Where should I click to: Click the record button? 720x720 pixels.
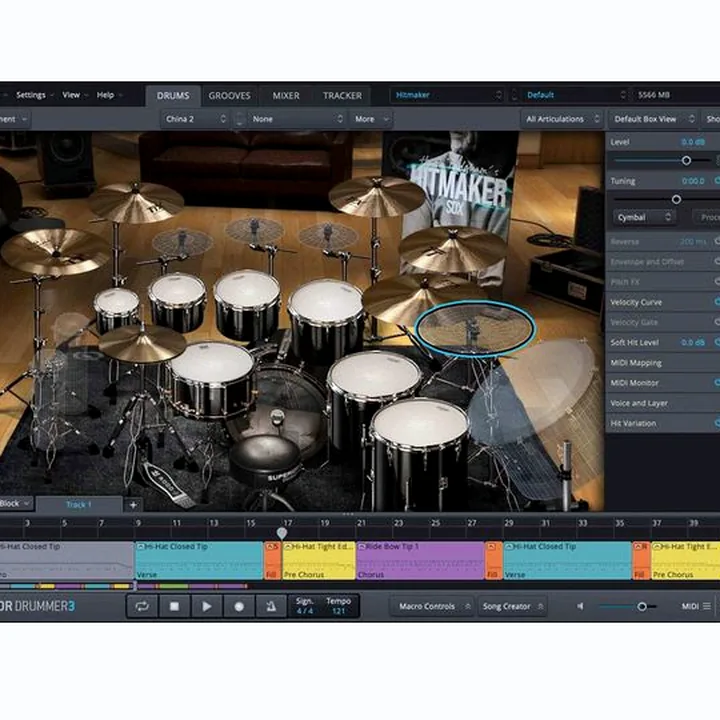point(239,607)
